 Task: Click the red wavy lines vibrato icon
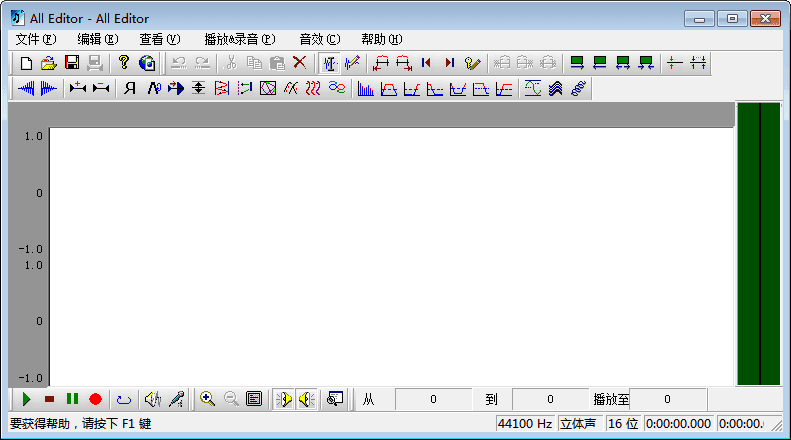point(313,89)
